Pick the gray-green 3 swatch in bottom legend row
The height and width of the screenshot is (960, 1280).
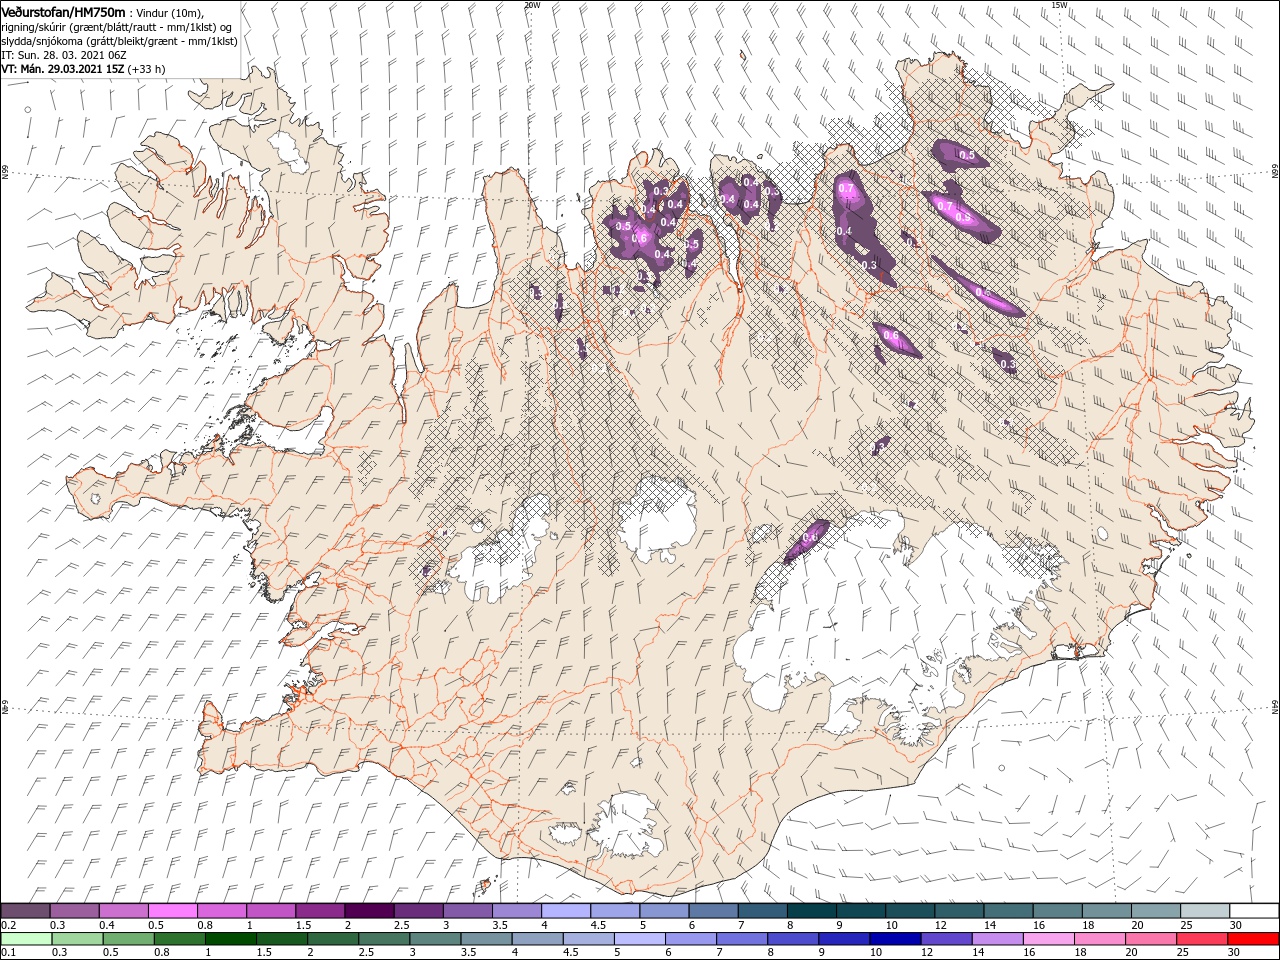click(x=434, y=939)
